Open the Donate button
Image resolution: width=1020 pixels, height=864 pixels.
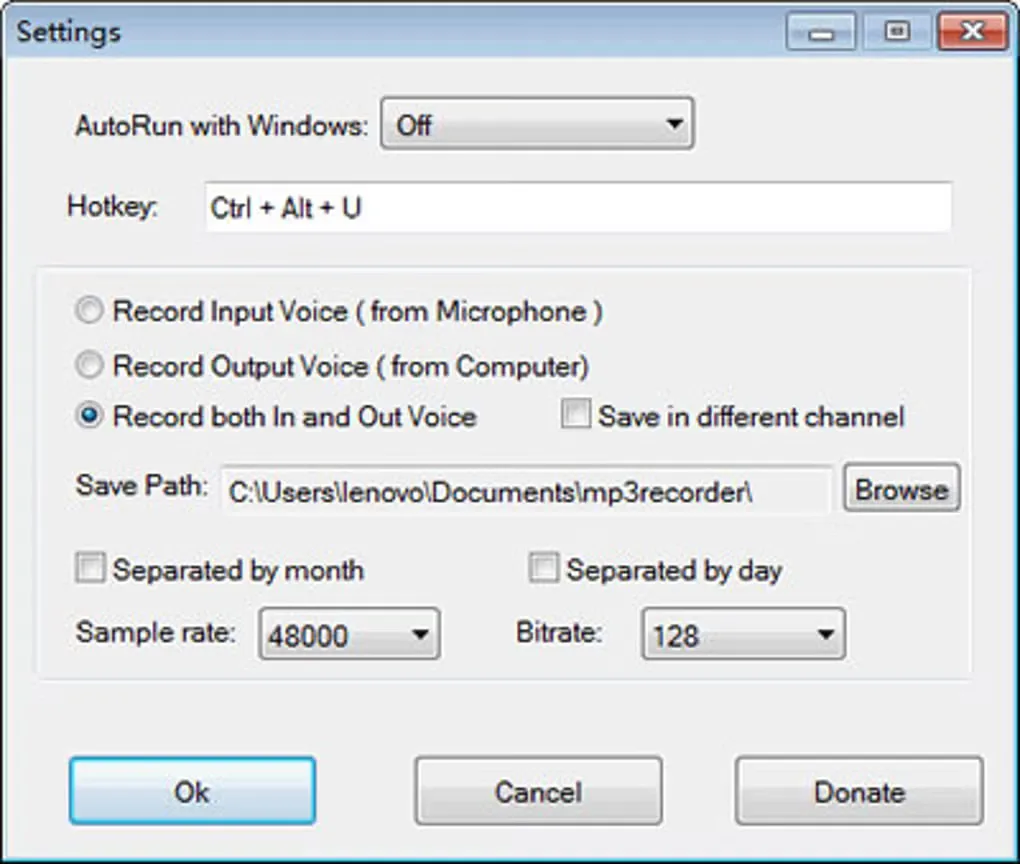pos(859,791)
